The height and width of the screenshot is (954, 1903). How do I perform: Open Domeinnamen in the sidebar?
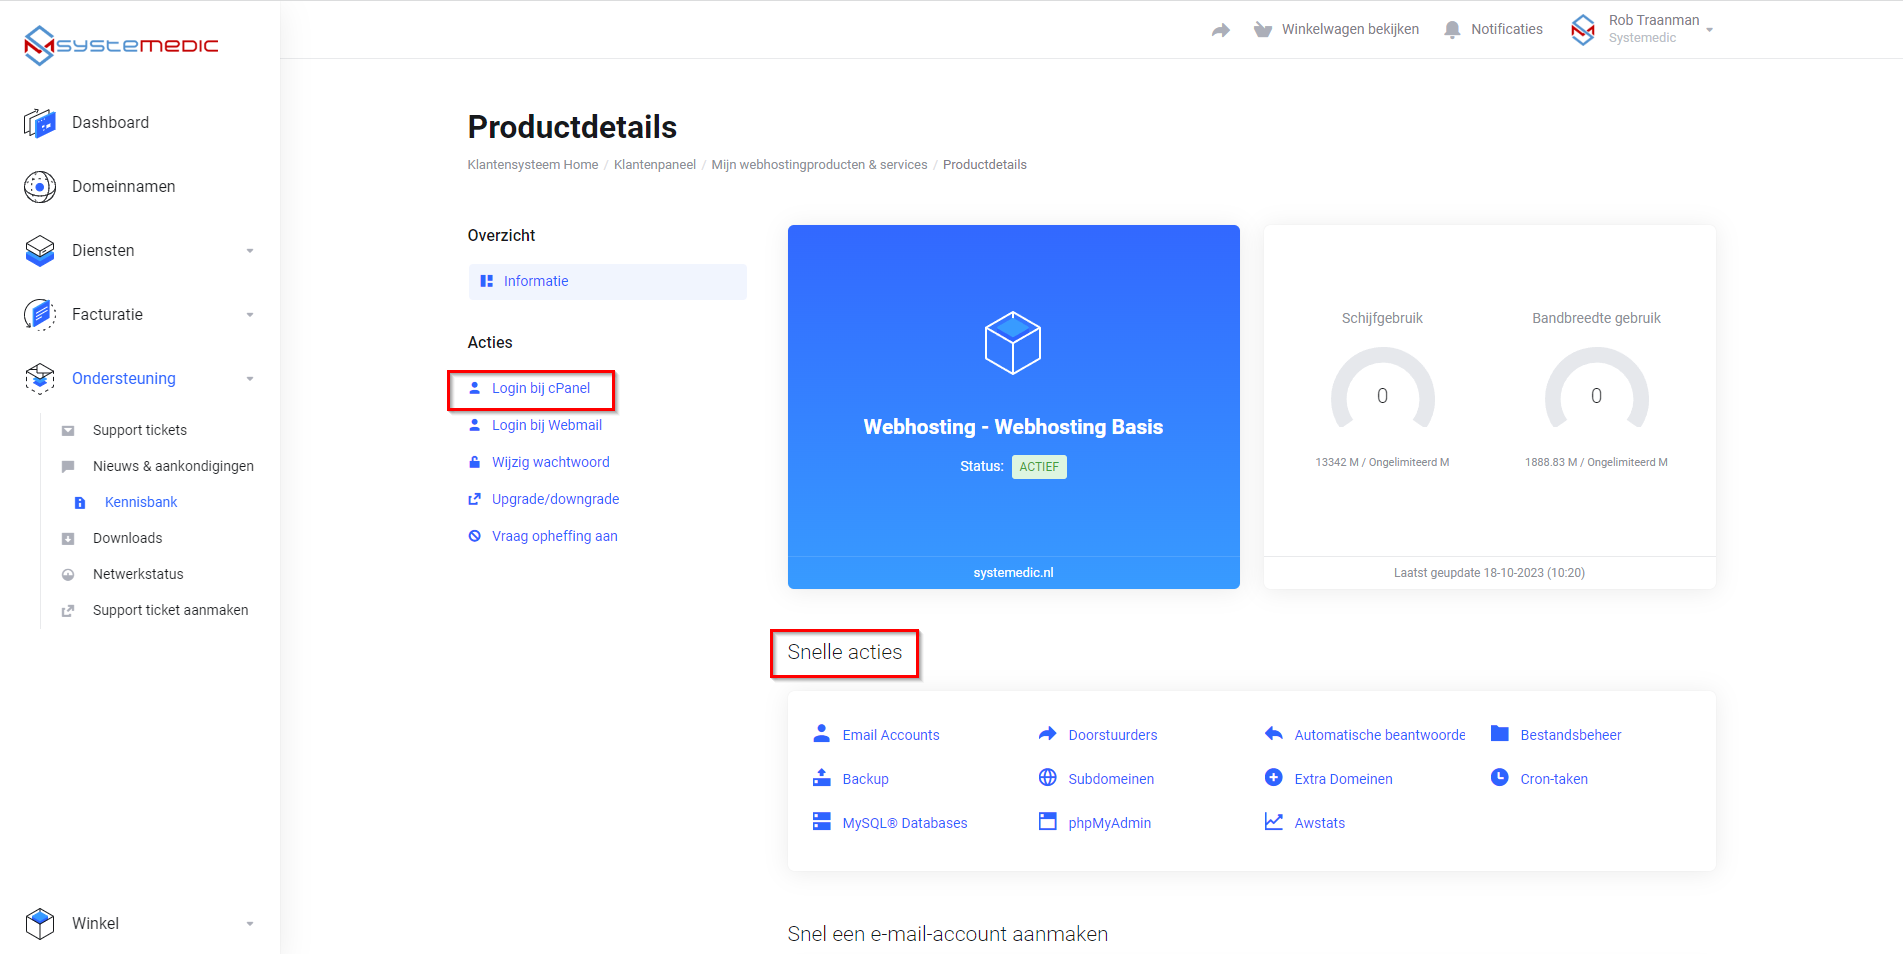click(x=123, y=187)
